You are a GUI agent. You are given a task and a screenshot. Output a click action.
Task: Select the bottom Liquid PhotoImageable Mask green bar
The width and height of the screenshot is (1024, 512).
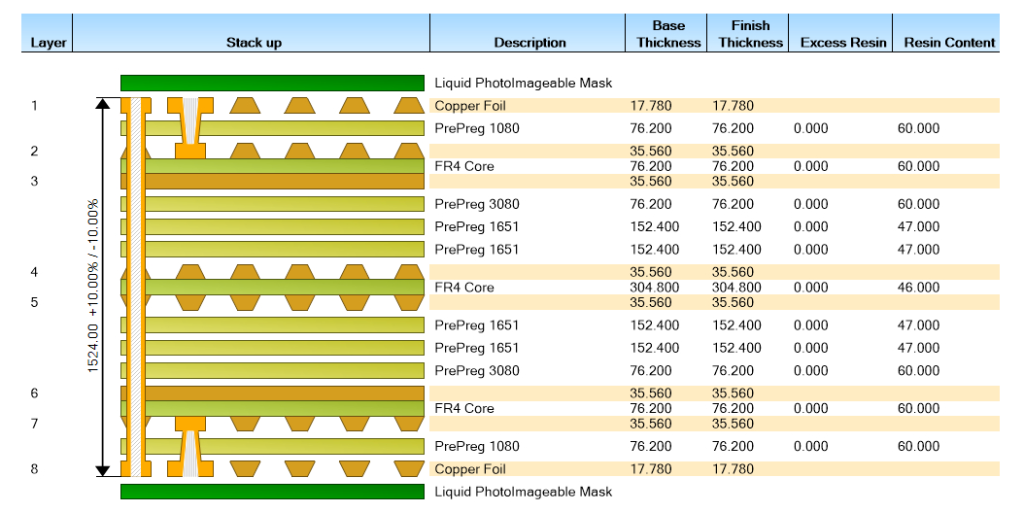click(x=272, y=491)
